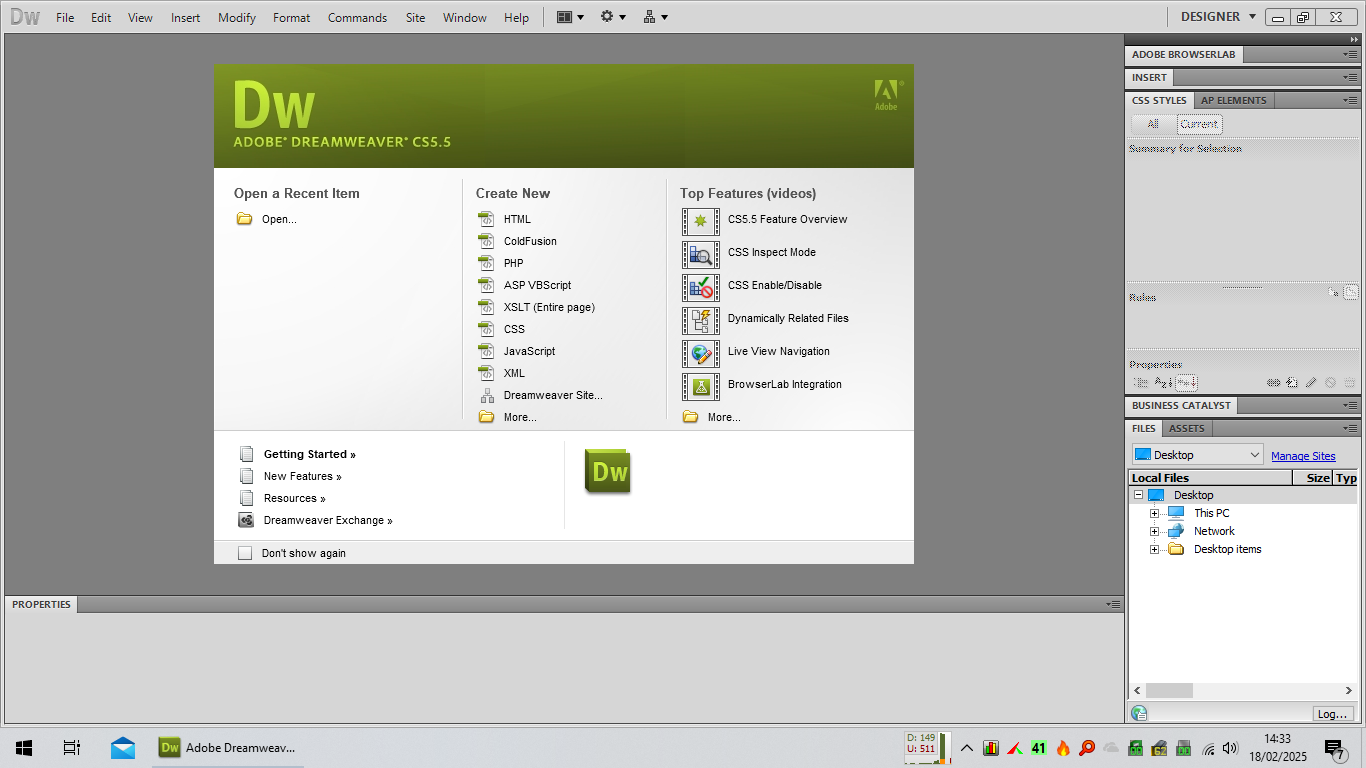Open the Commands menu
The width and height of the screenshot is (1366, 768).
[357, 17]
